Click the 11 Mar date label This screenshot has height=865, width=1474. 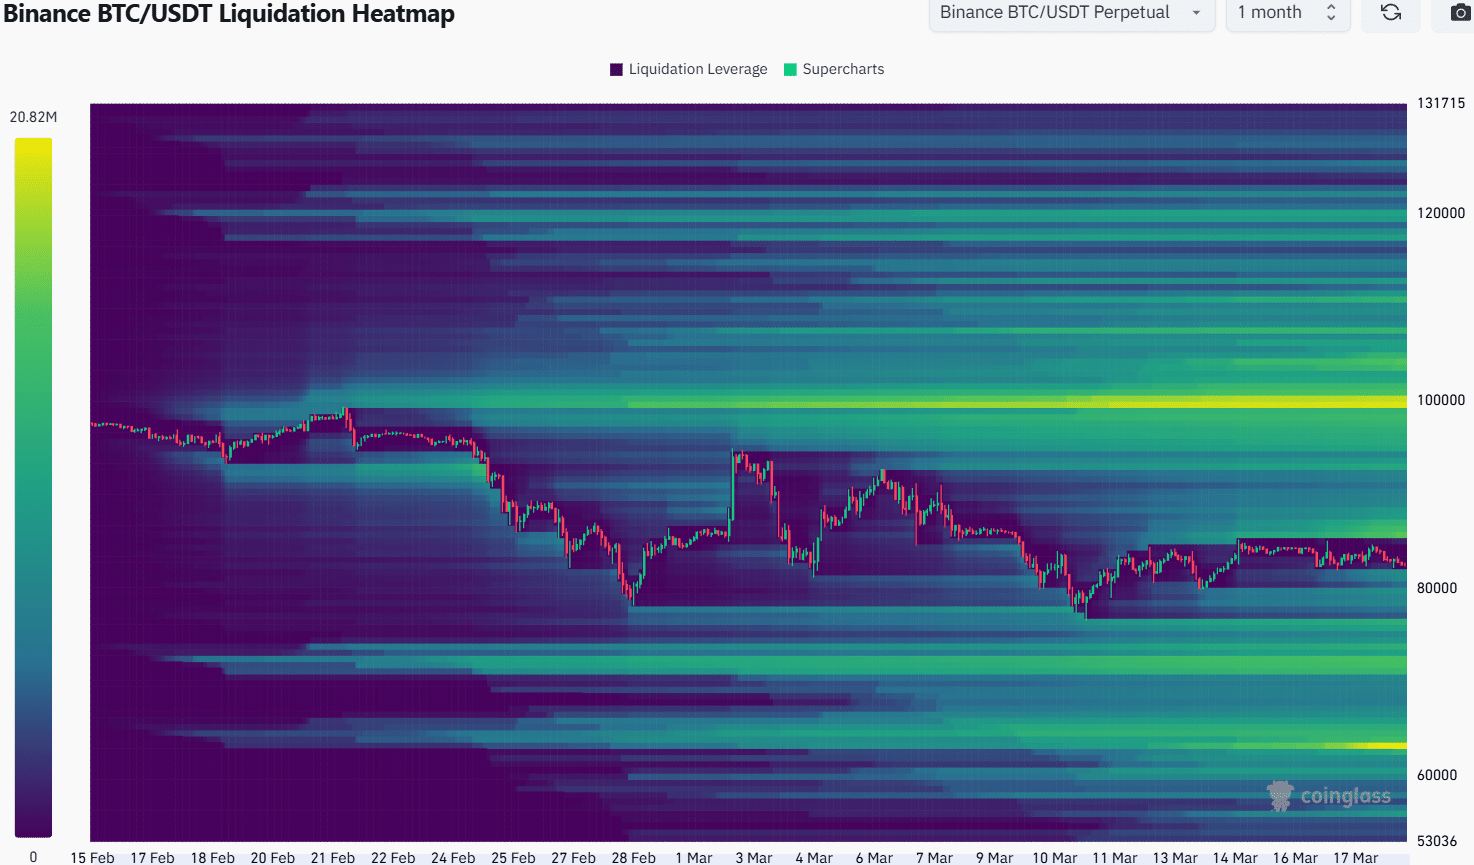[1115, 858]
